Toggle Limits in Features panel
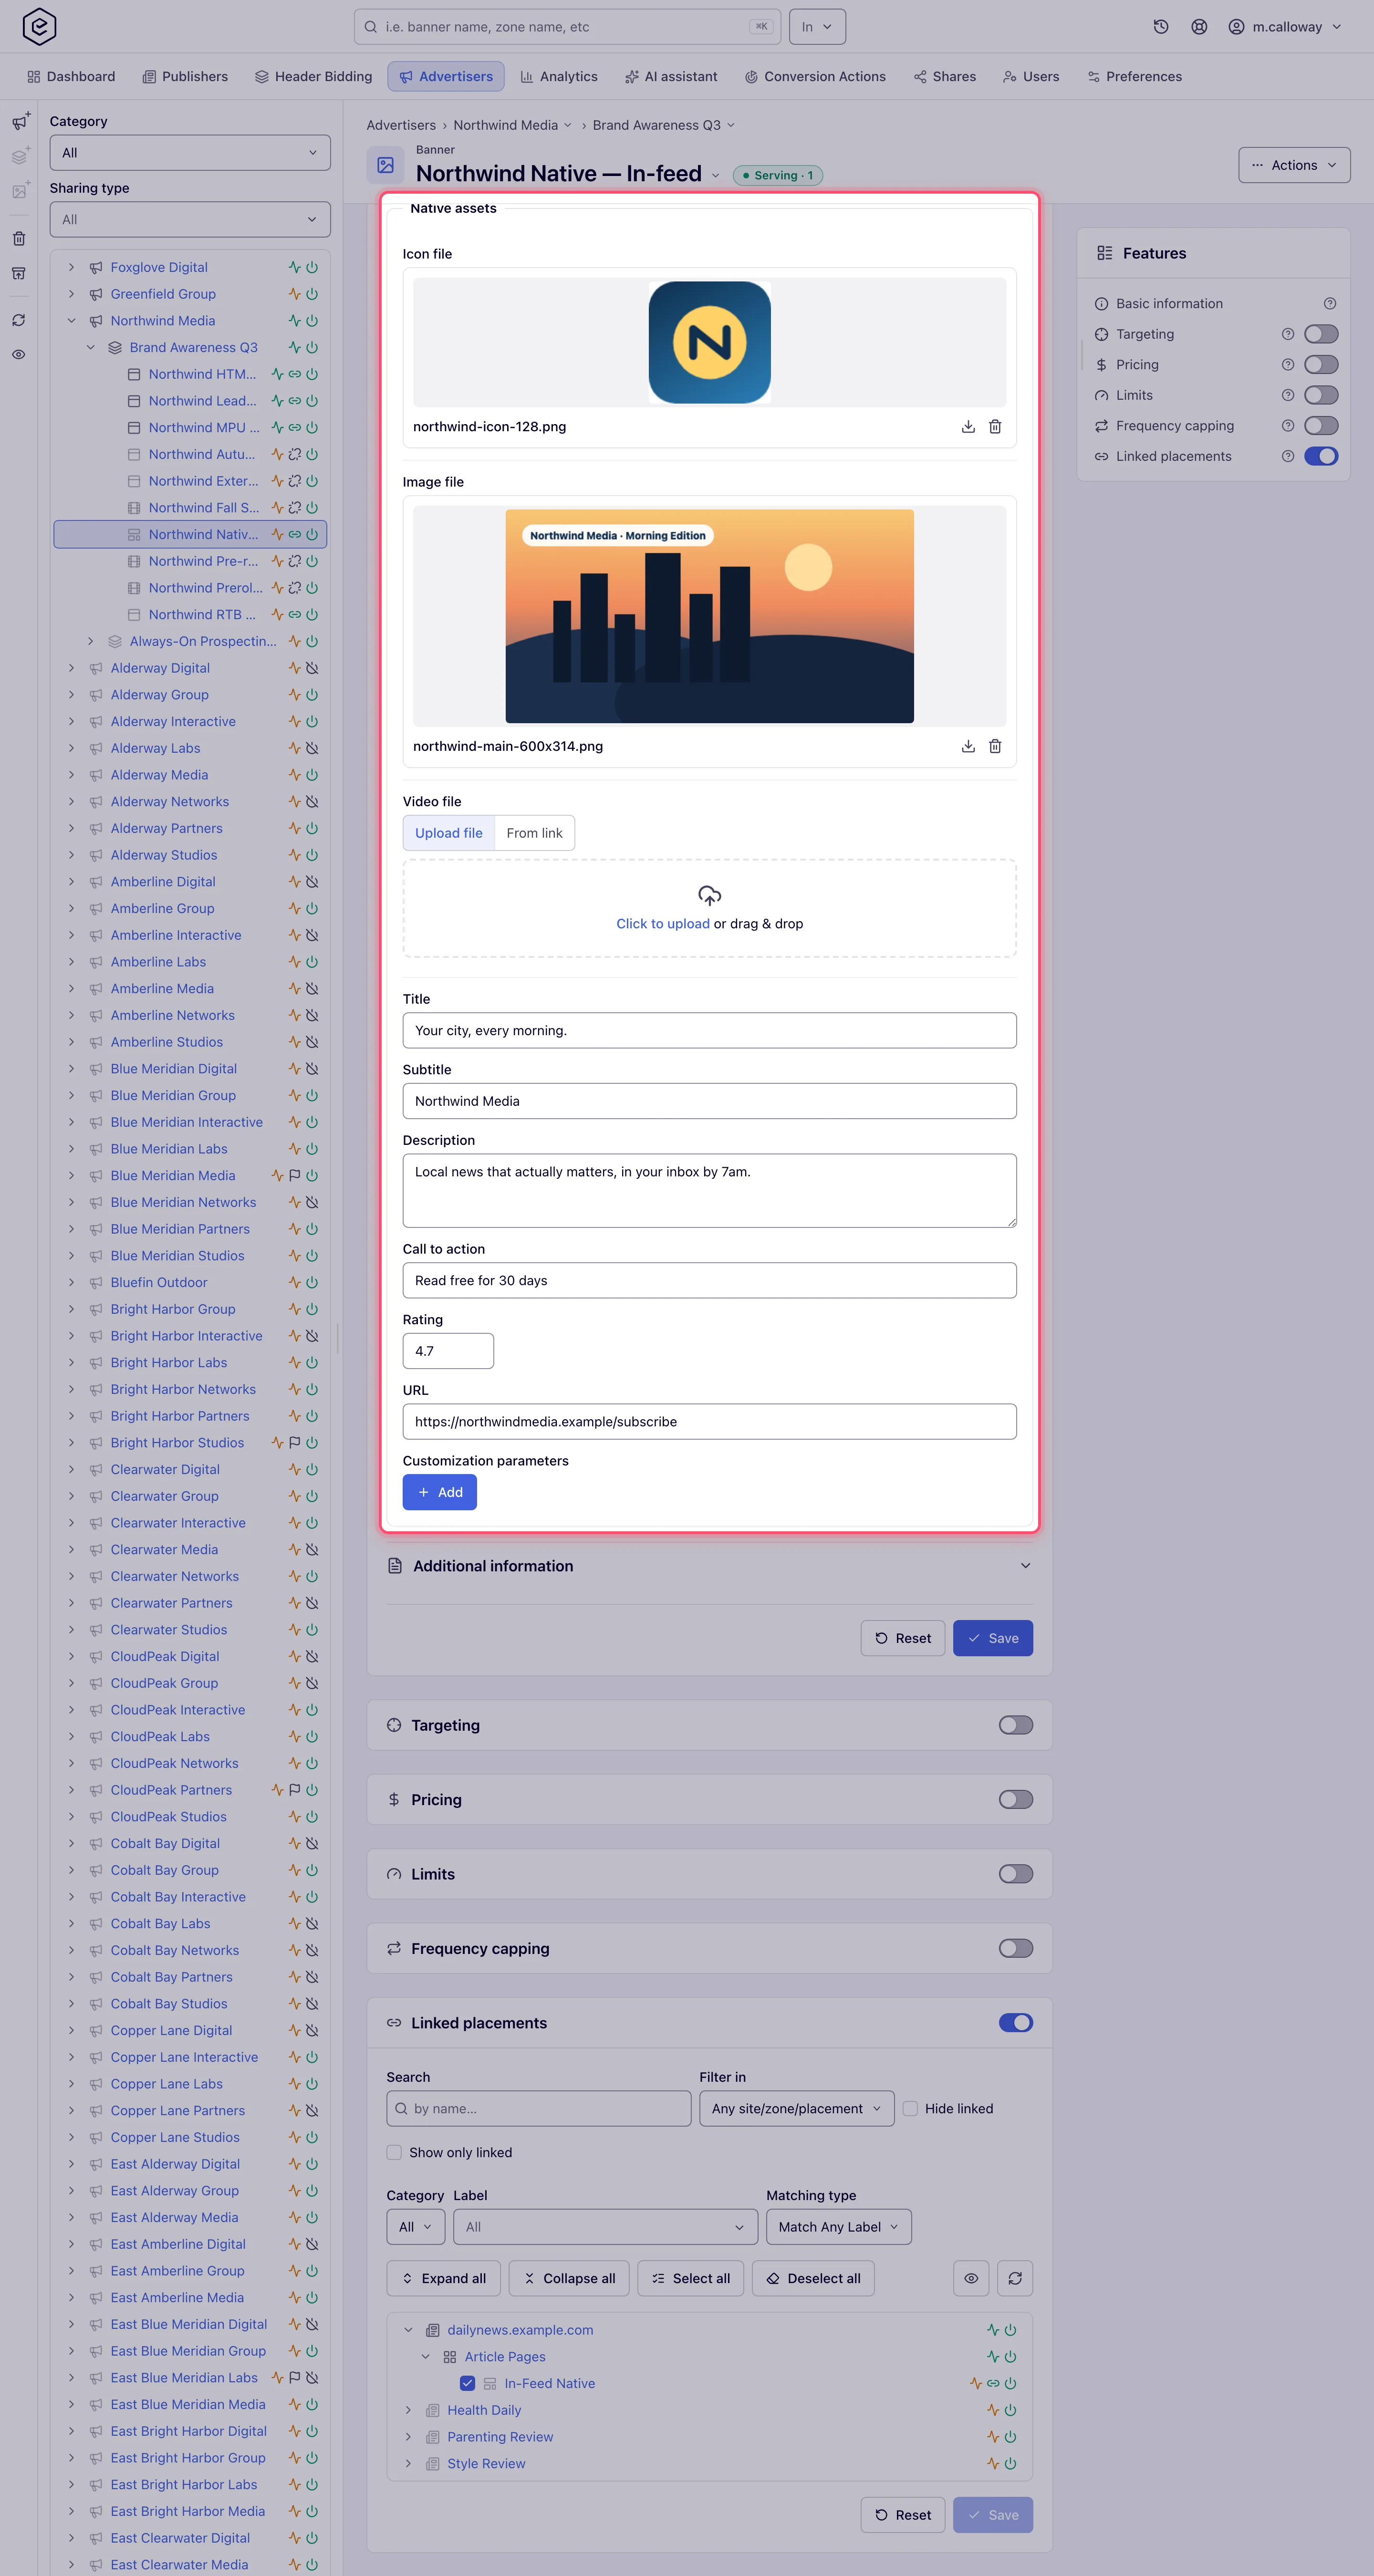The height and width of the screenshot is (2576, 1374). coord(1321,395)
